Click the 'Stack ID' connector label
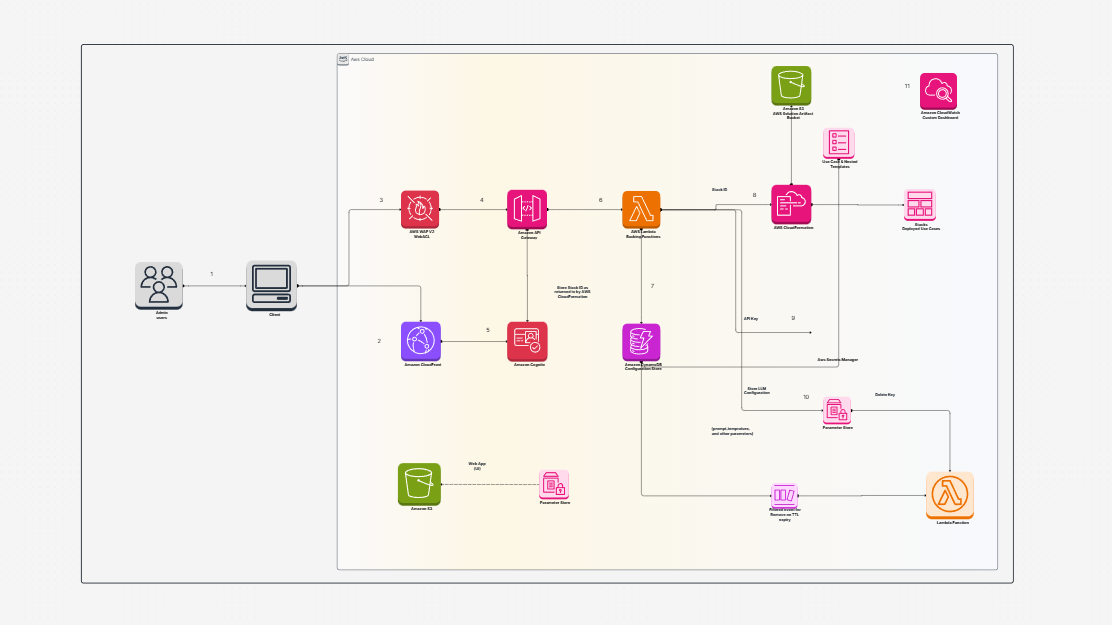1112x625 pixels. point(719,190)
